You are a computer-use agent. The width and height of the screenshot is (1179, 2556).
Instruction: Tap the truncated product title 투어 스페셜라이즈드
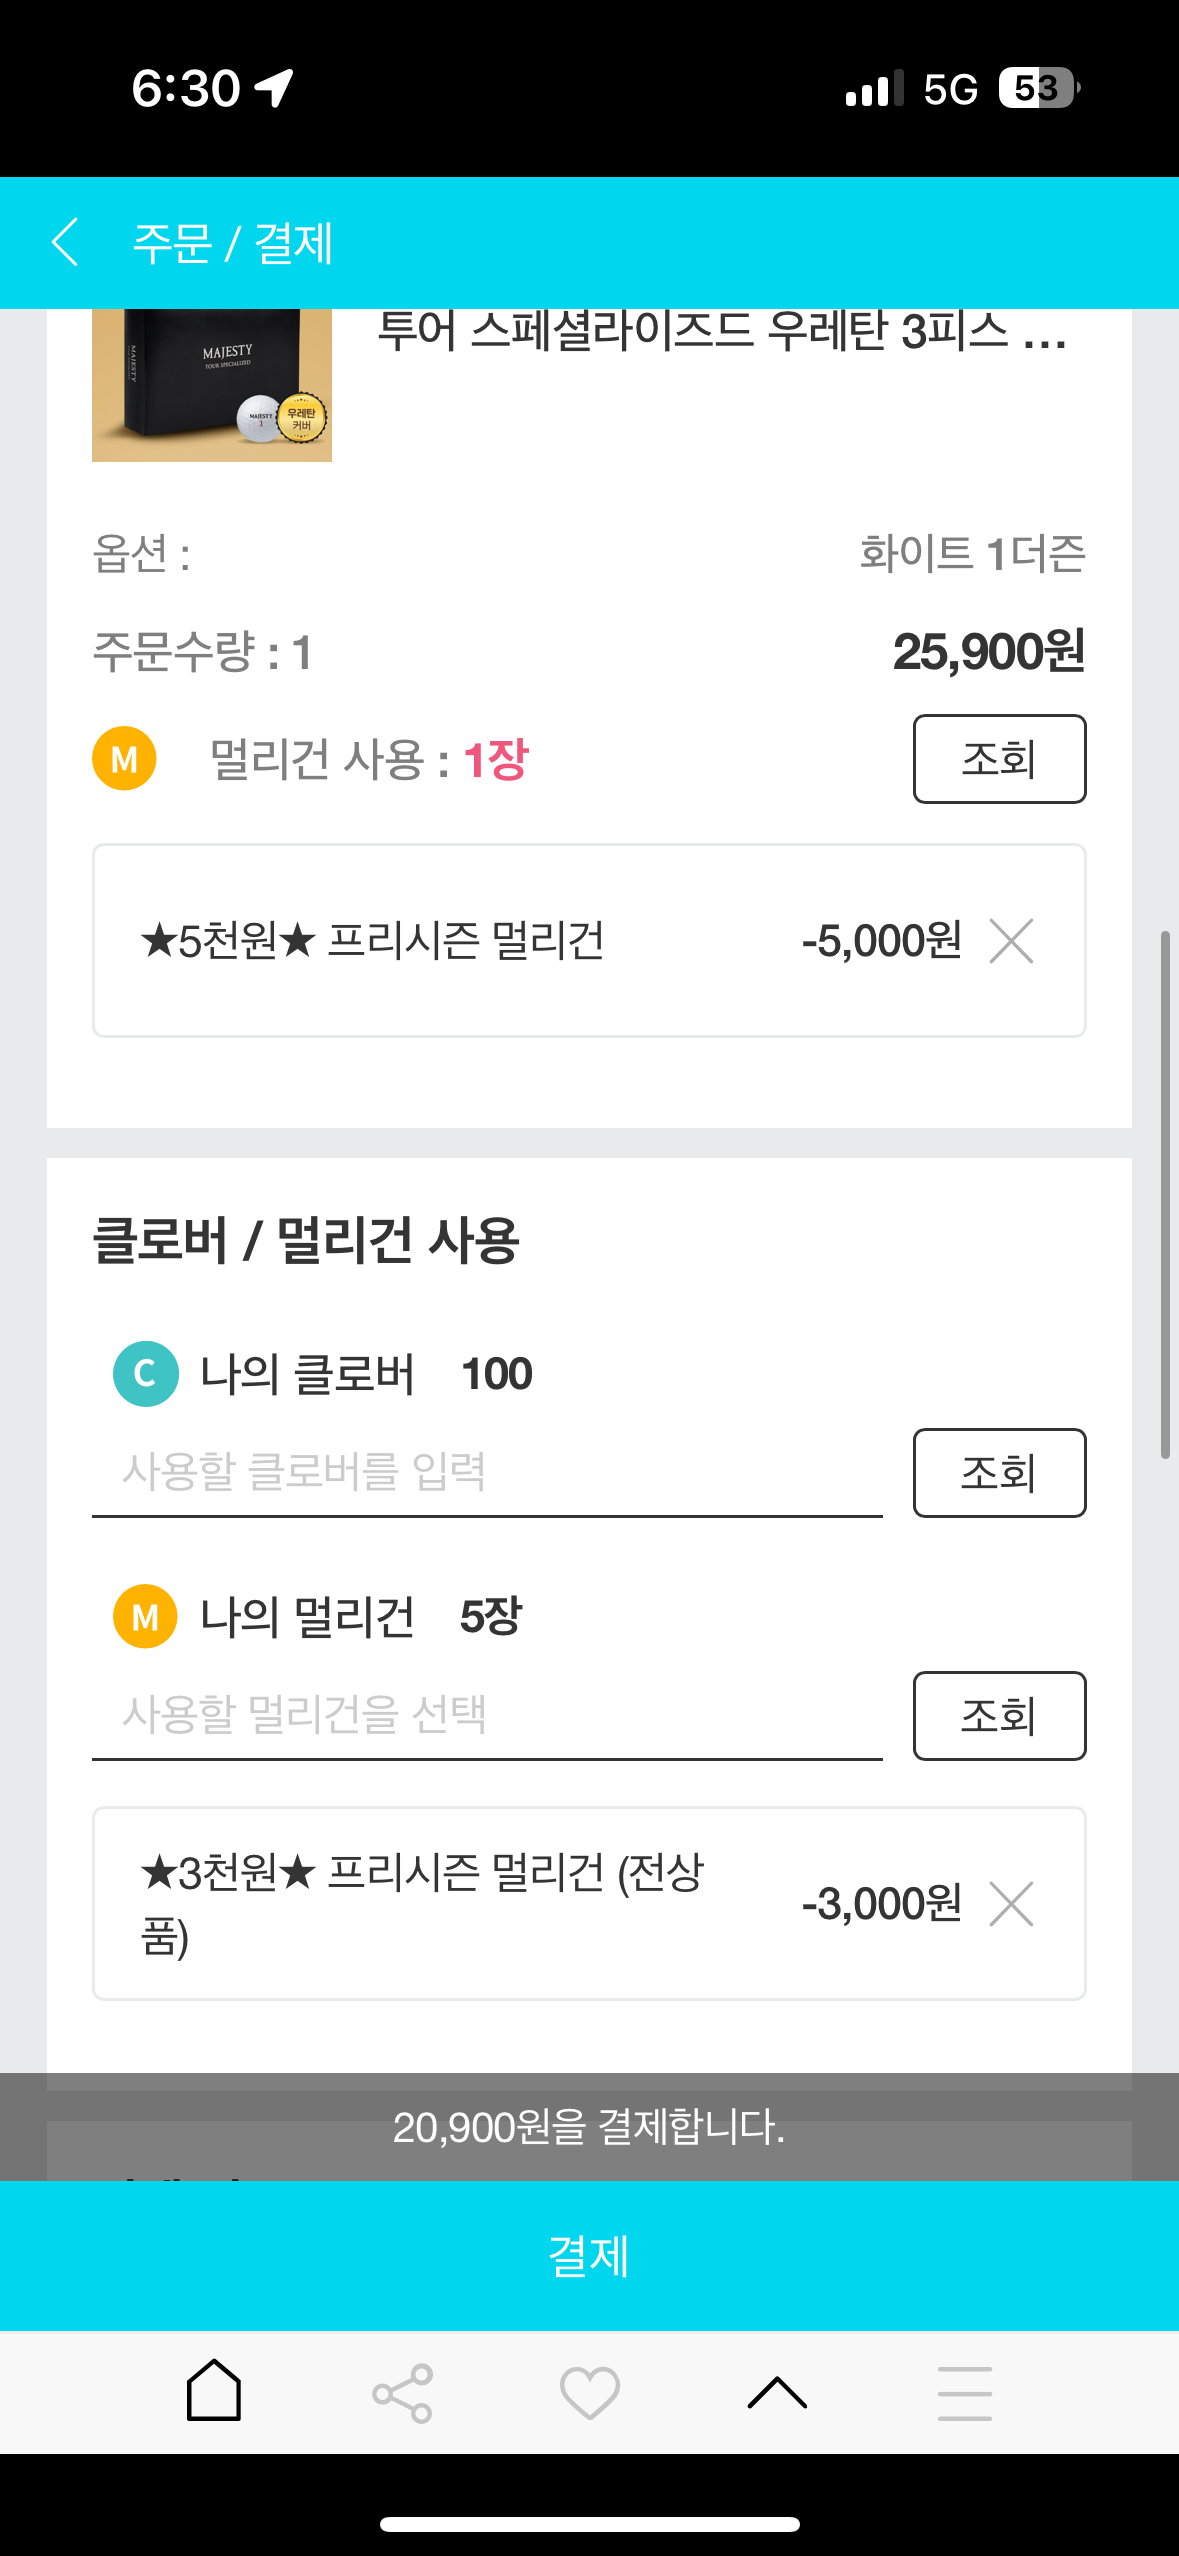click(720, 332)
